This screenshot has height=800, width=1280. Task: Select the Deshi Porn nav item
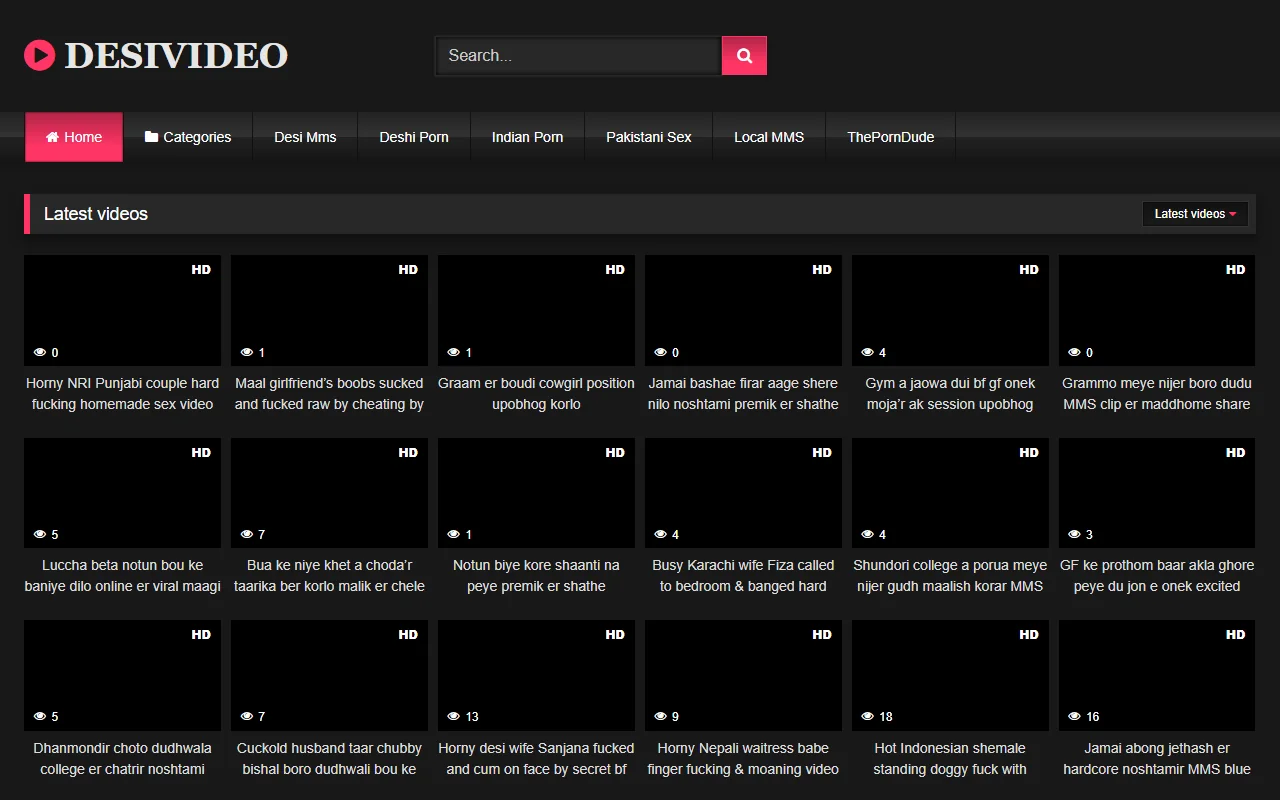pos(413,136)
